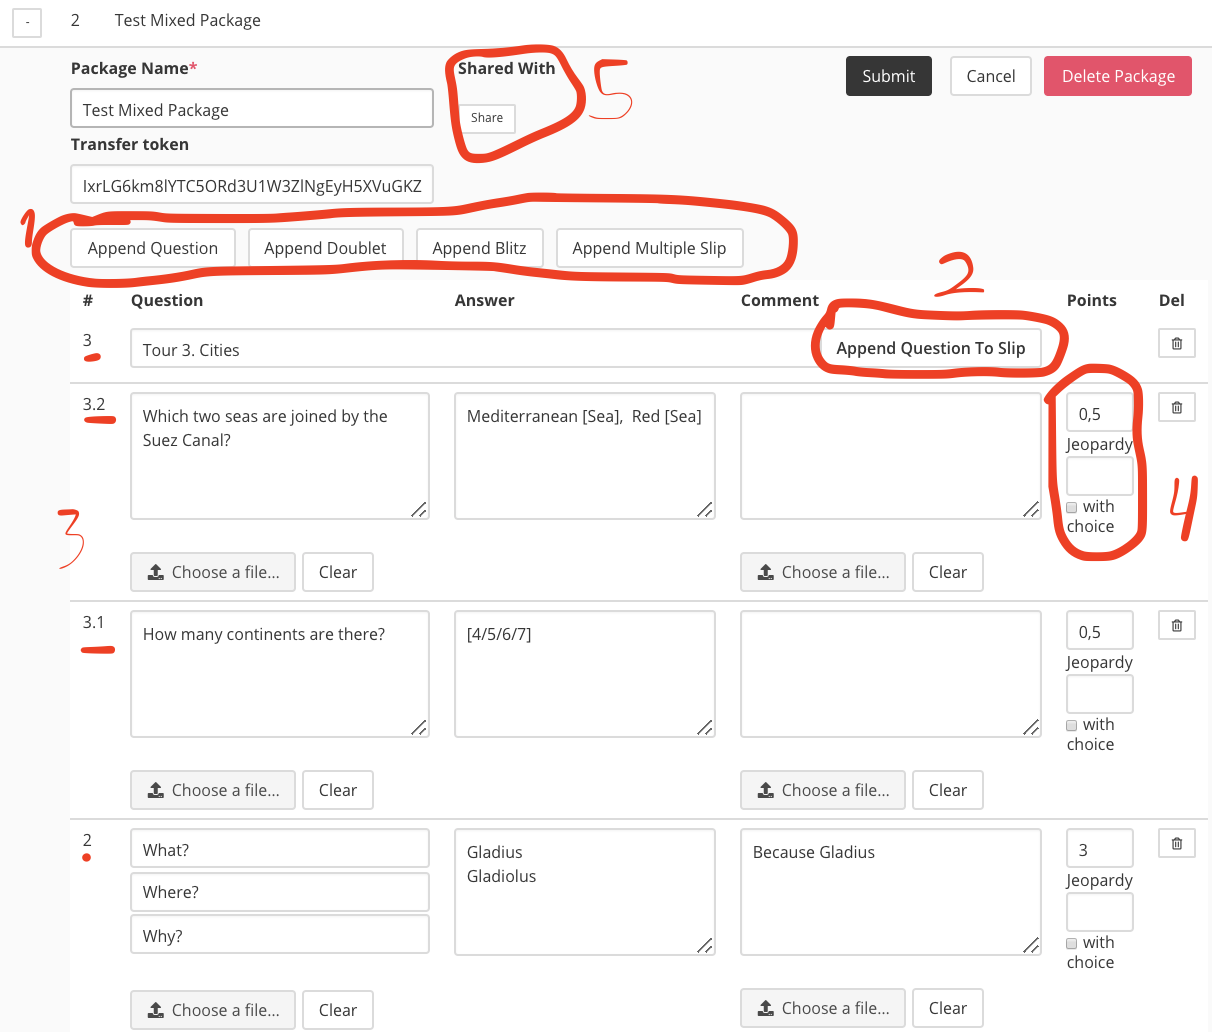
Task: Choose a comment file for question 3.2
Action: click(823, 572)
